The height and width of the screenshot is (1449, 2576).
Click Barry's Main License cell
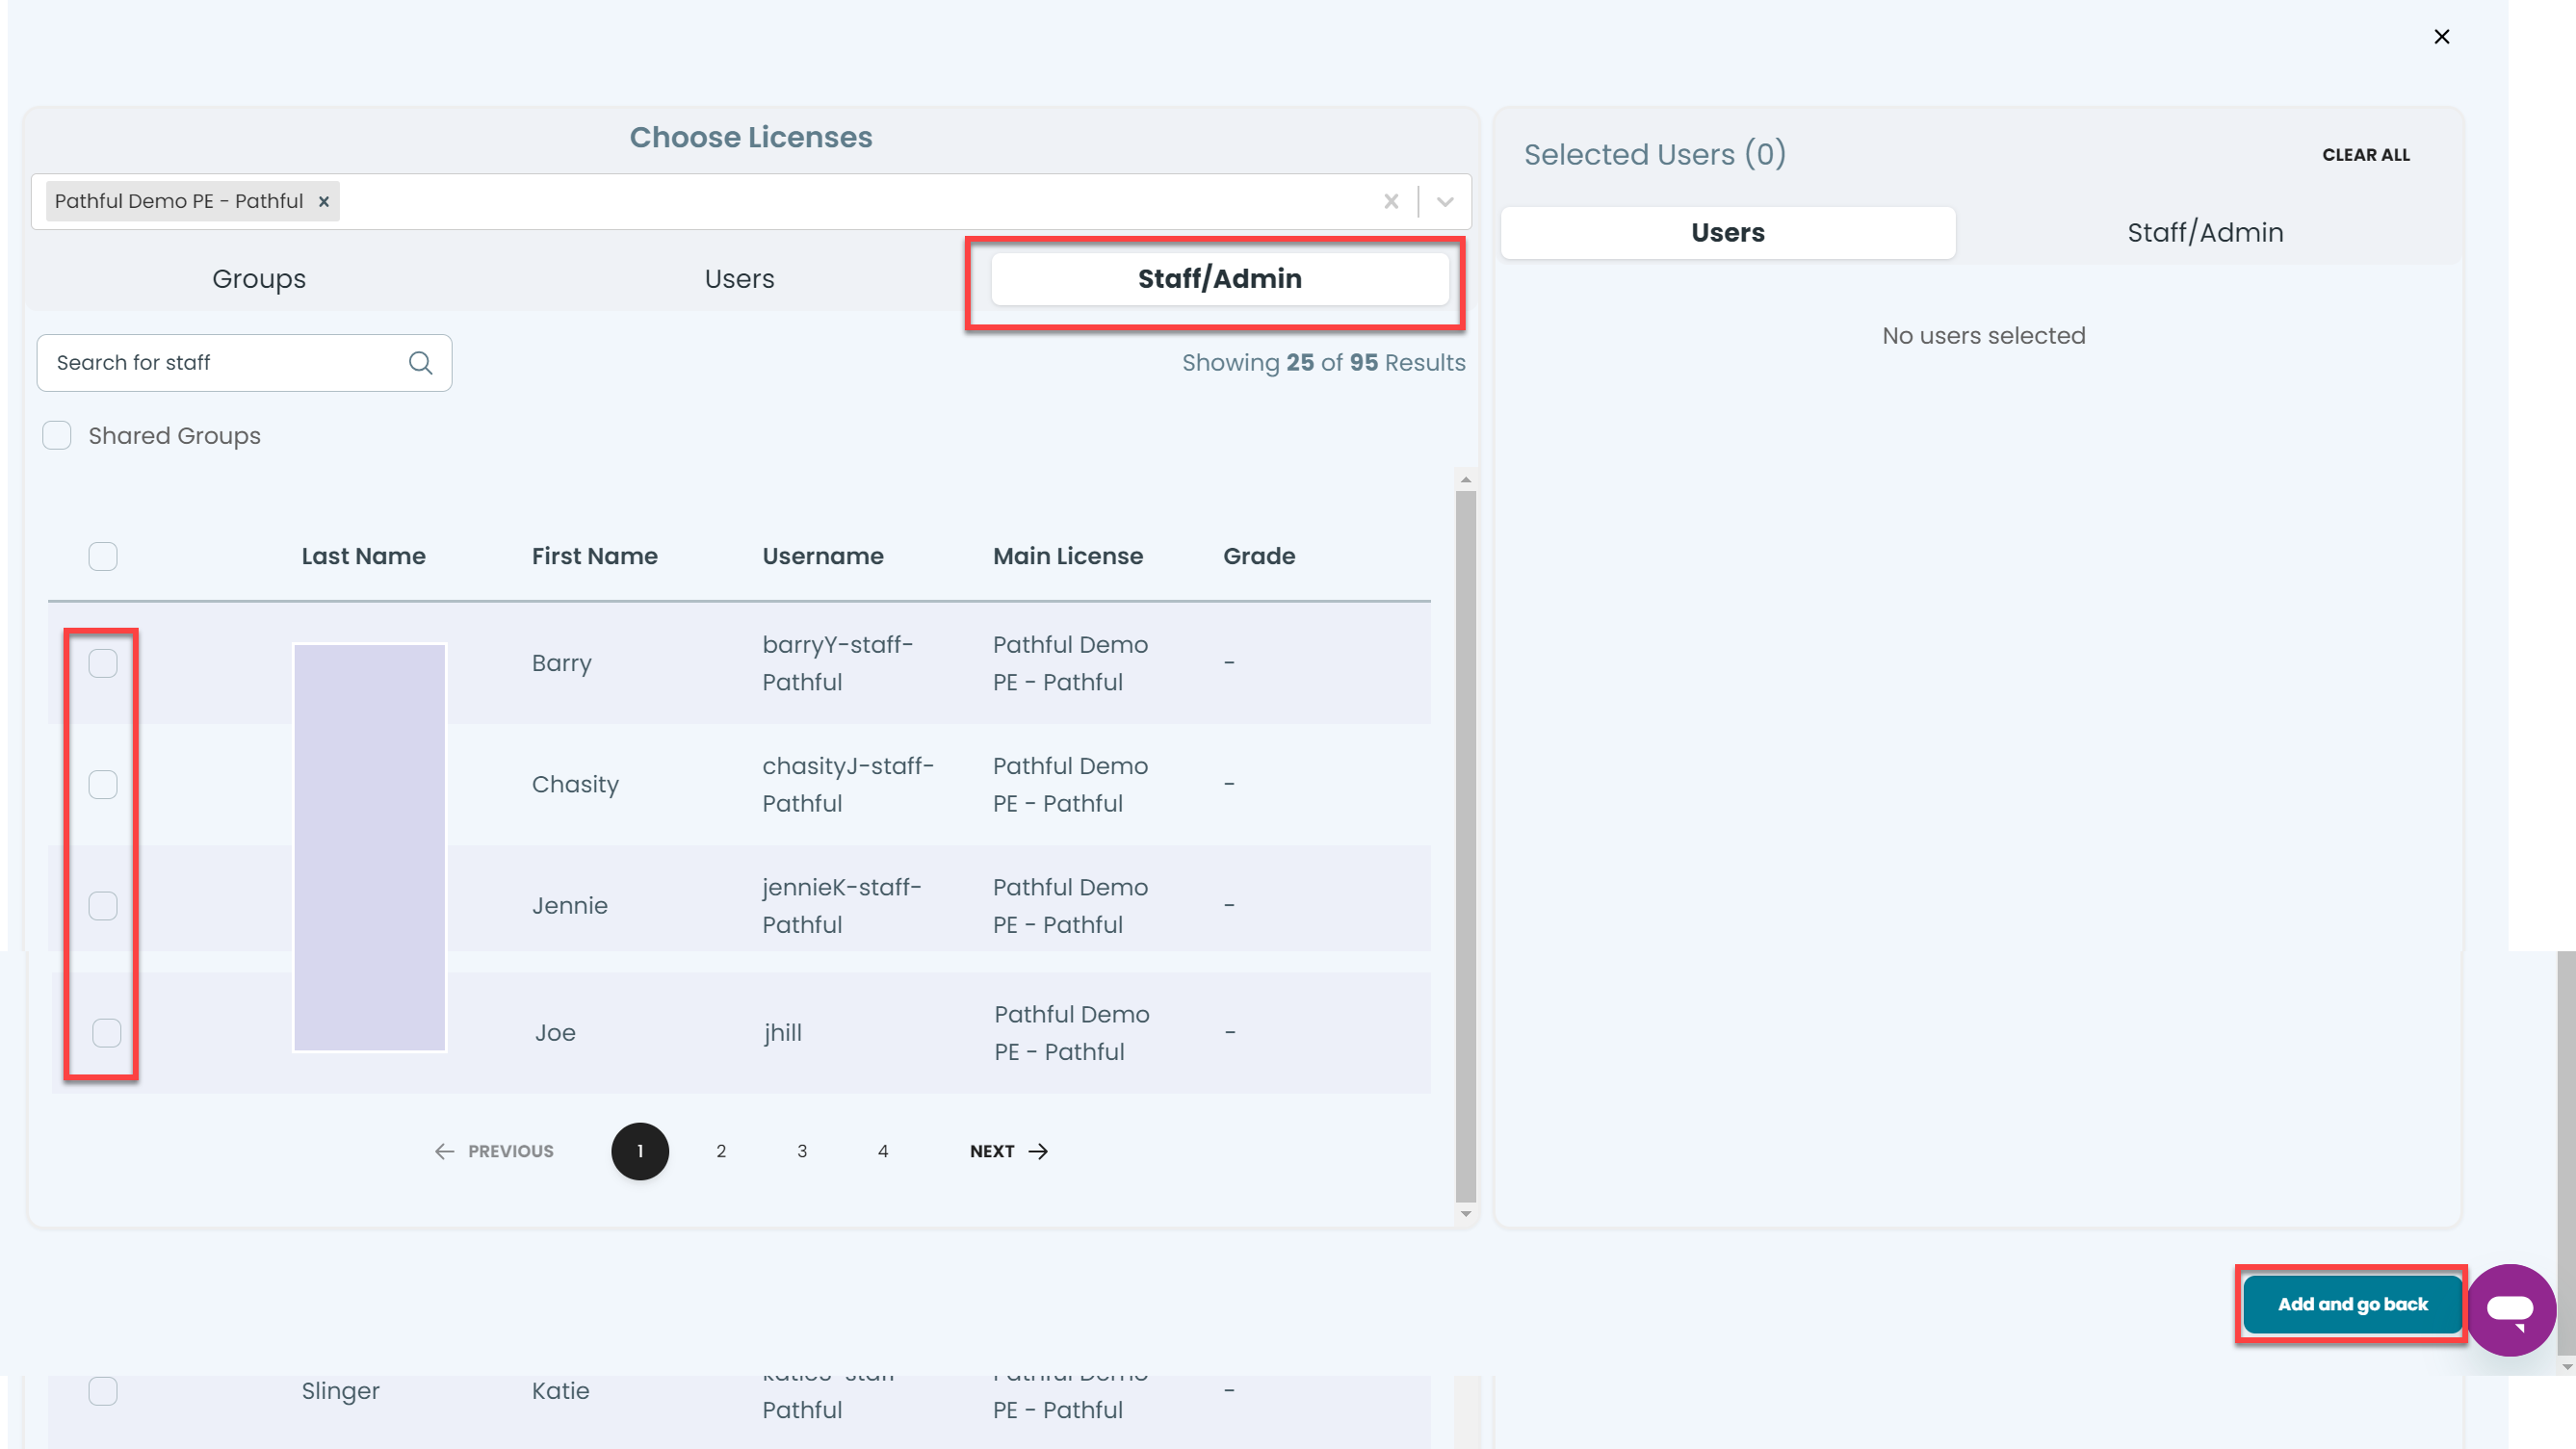[1070, 663]
